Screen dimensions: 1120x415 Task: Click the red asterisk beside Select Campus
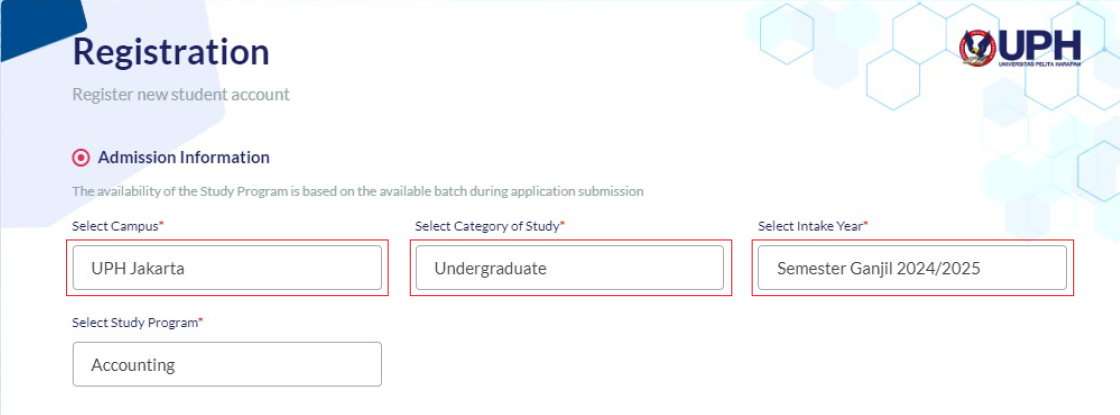pyautogui.click(x=161, y=224)
